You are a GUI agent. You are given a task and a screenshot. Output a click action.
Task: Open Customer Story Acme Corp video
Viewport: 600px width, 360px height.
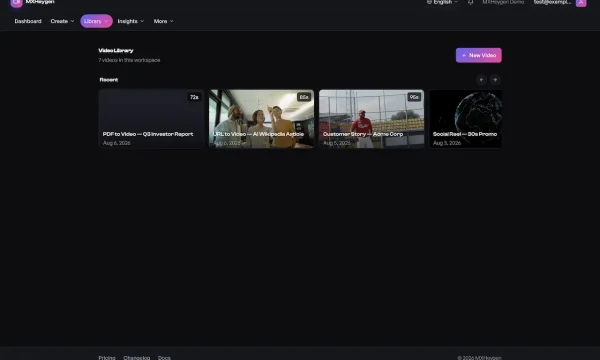pyautogui.click(x=371, y=119)
